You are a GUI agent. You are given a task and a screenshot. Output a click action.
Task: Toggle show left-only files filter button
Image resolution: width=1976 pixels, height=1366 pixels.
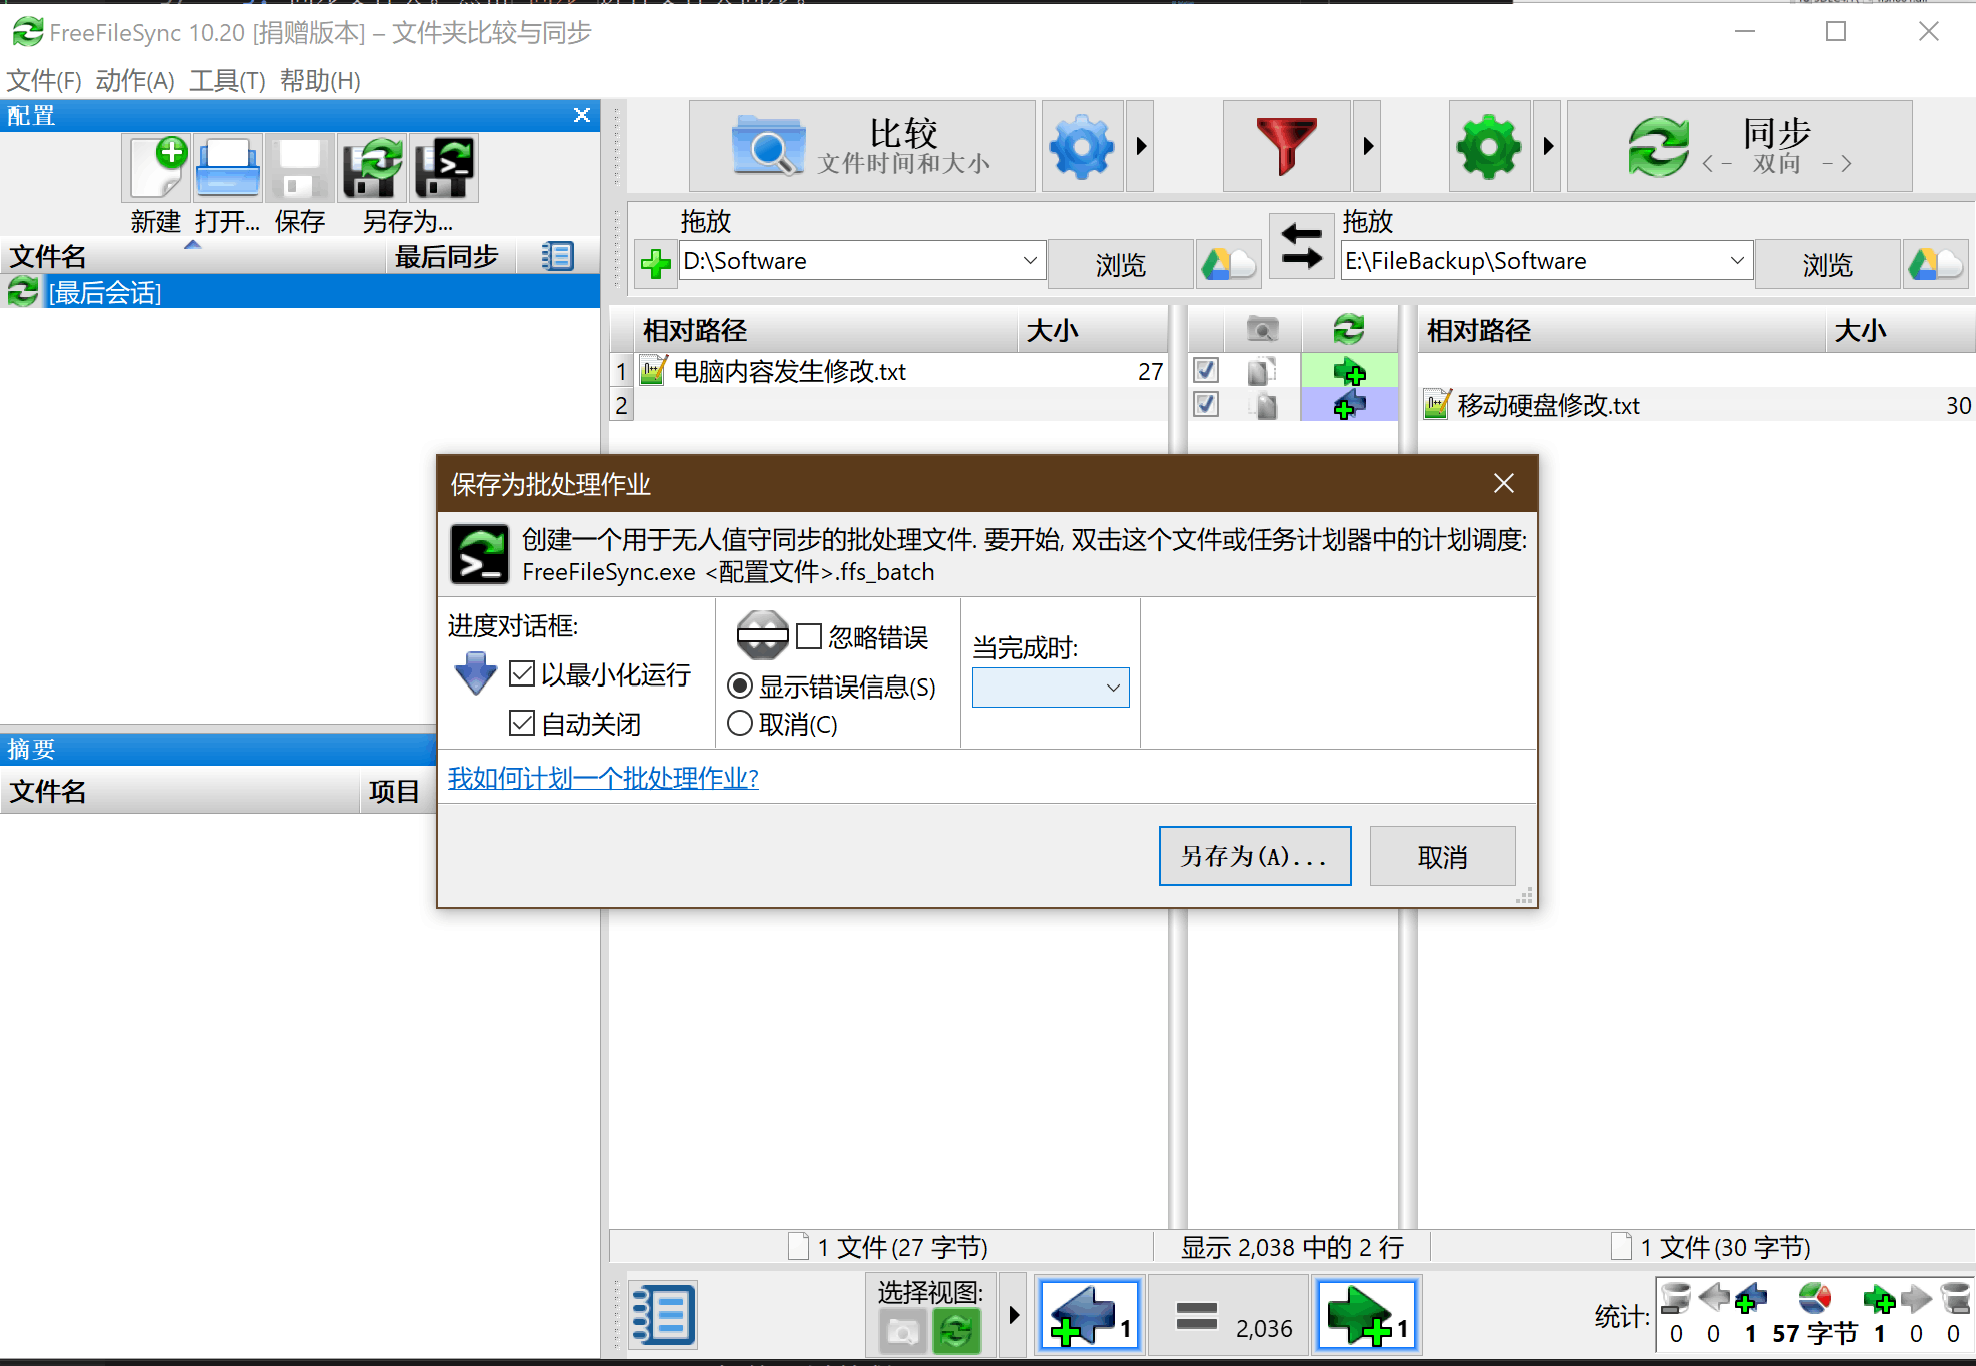pyautogui.click(x=1089, y=1316)
